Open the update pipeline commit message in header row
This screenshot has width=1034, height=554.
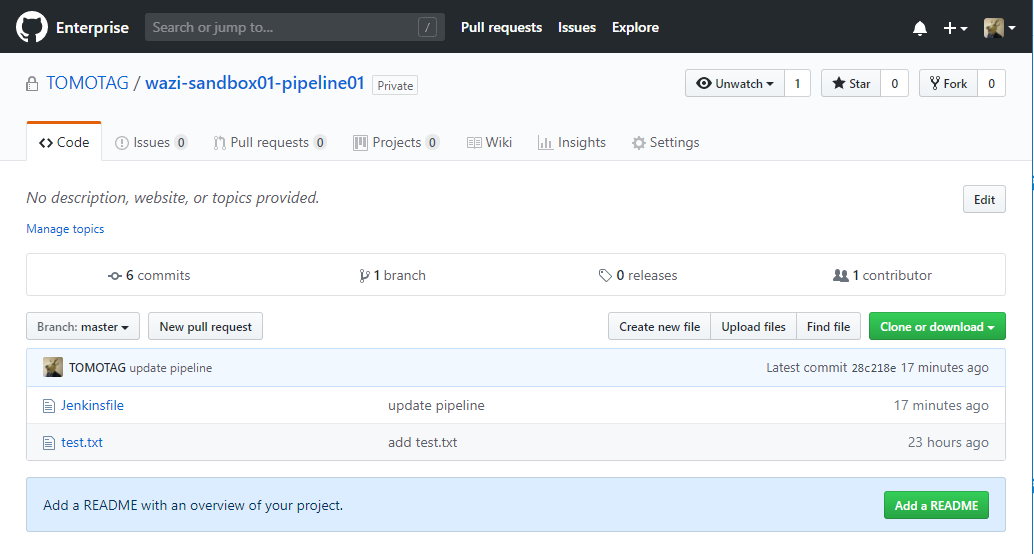(x=171, y=368)
